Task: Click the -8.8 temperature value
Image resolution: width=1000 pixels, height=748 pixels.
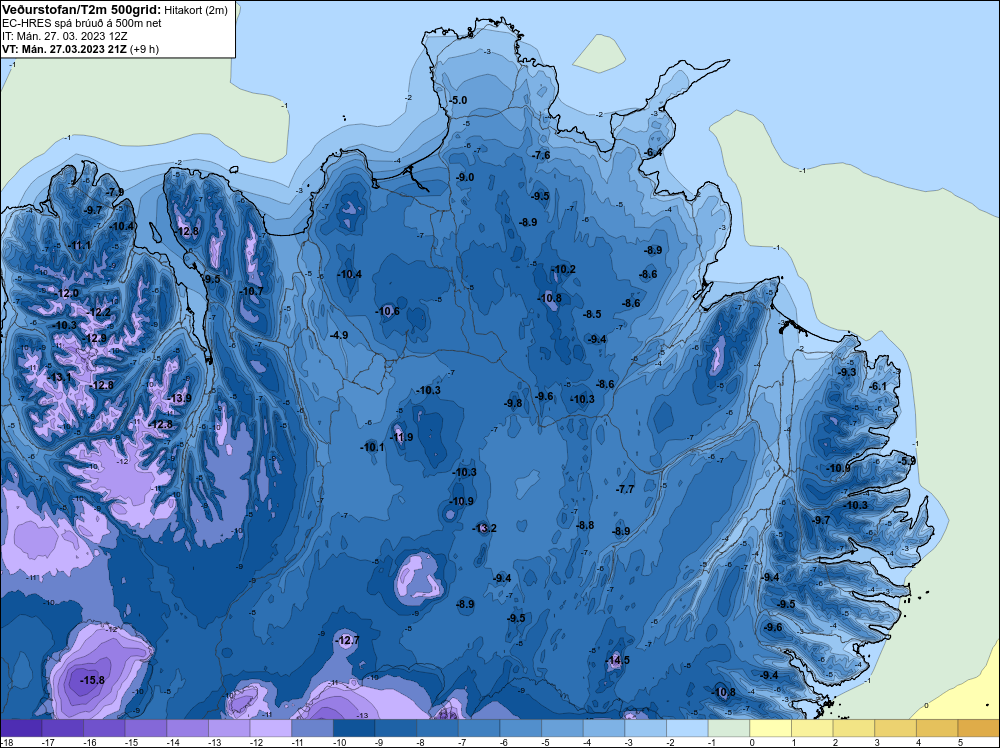Action: 585,525
